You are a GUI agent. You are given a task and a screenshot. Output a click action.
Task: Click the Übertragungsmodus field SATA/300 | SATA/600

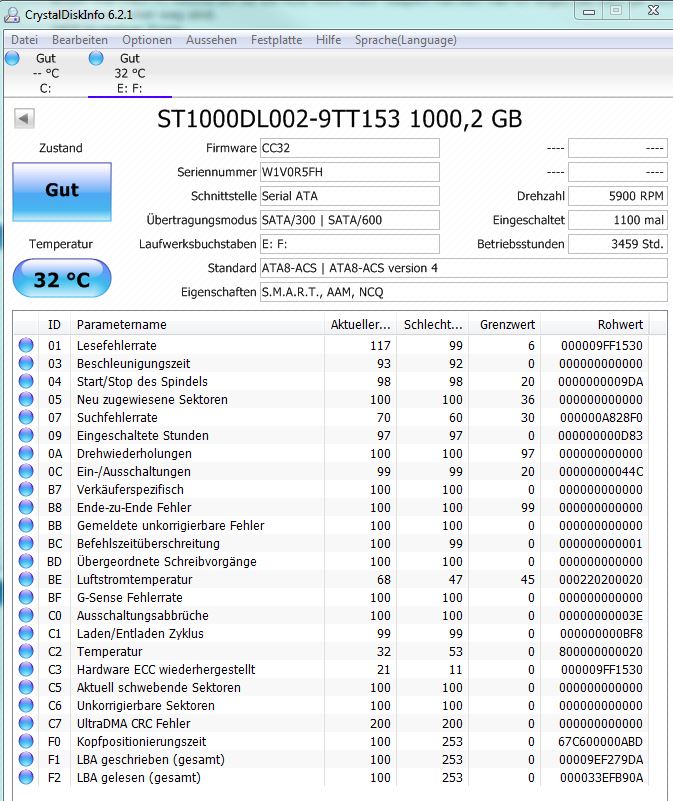(350, 220)
